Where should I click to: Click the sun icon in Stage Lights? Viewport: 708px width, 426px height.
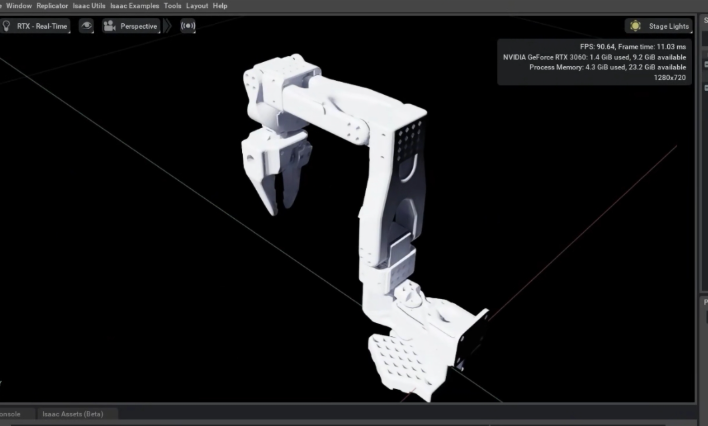point(635,26)
